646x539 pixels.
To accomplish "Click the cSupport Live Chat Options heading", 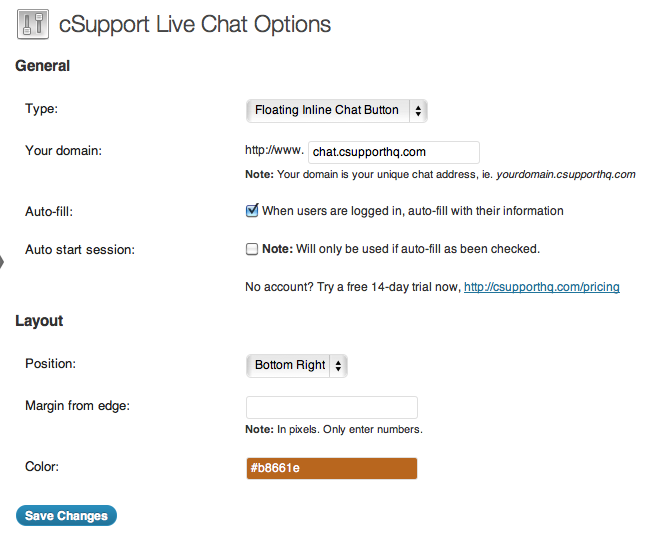I will (x=195, y=24).
